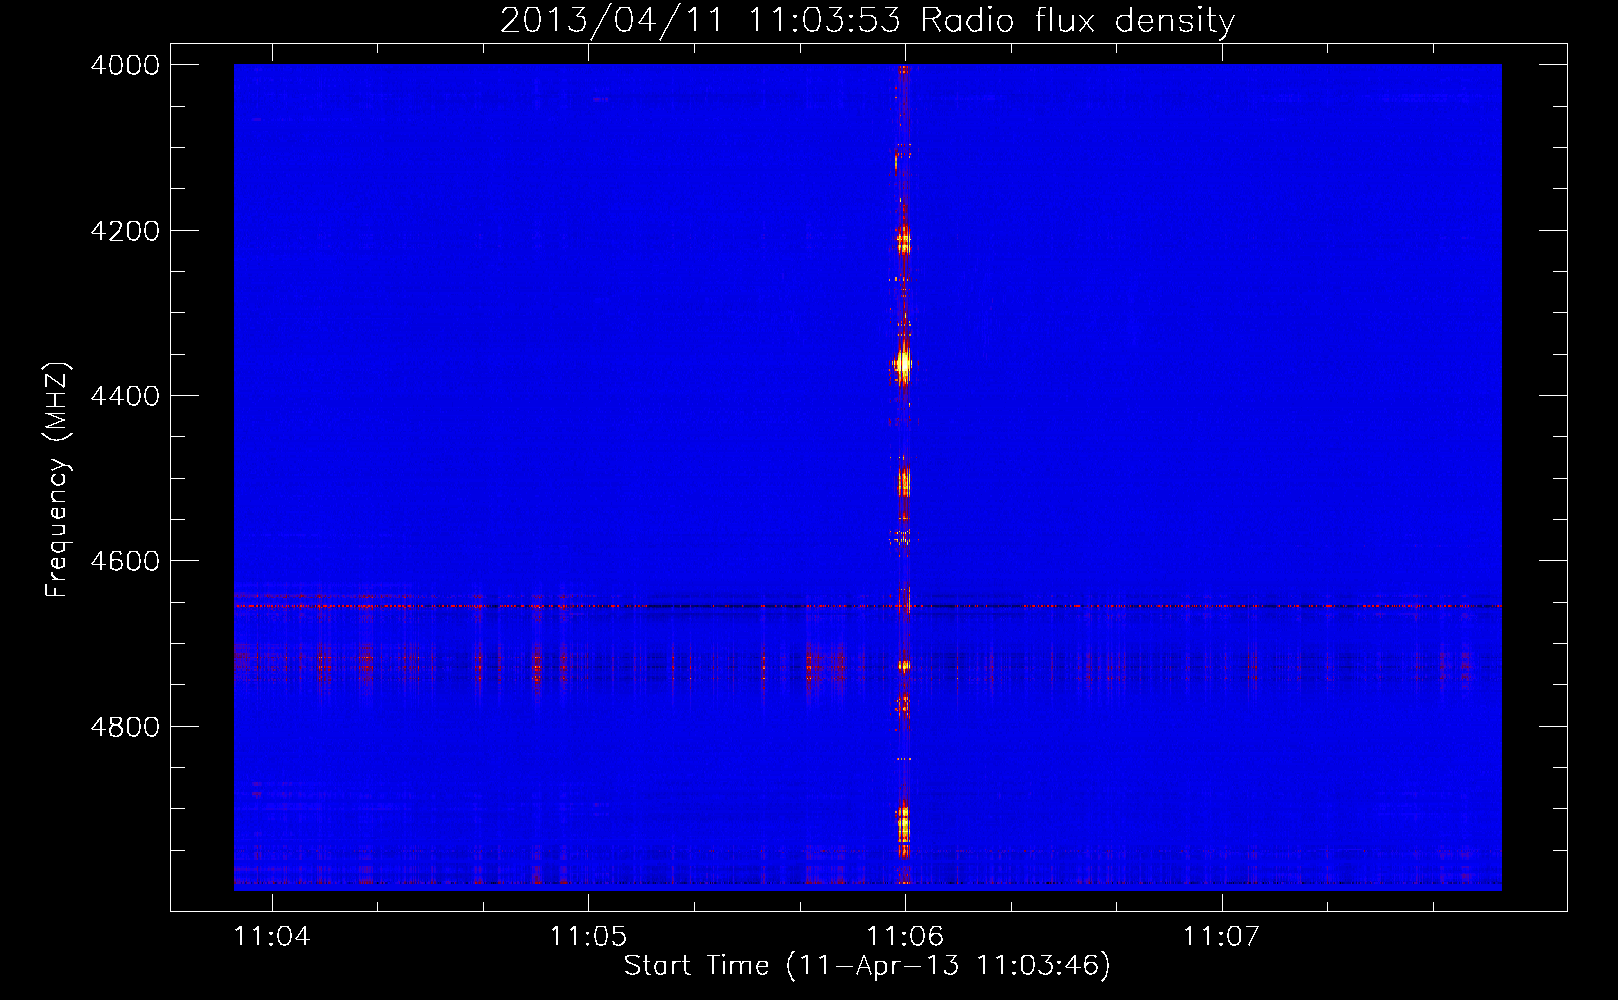Click the bright burst near 4920 MHz
The height and width of the screenshot is (1000, 1618).
(903, 825)
